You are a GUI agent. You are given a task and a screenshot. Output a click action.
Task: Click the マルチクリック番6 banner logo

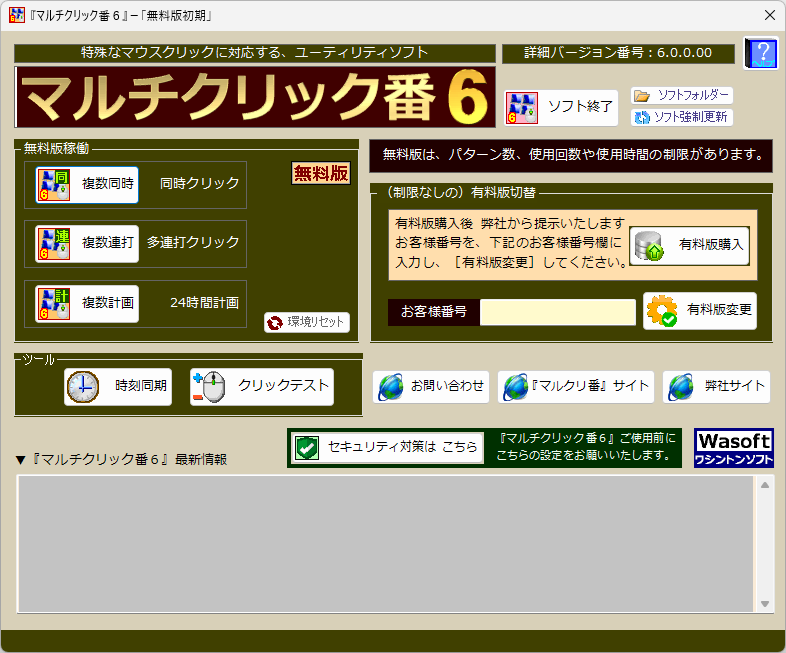pyautogui.click(x=255, y=97)
